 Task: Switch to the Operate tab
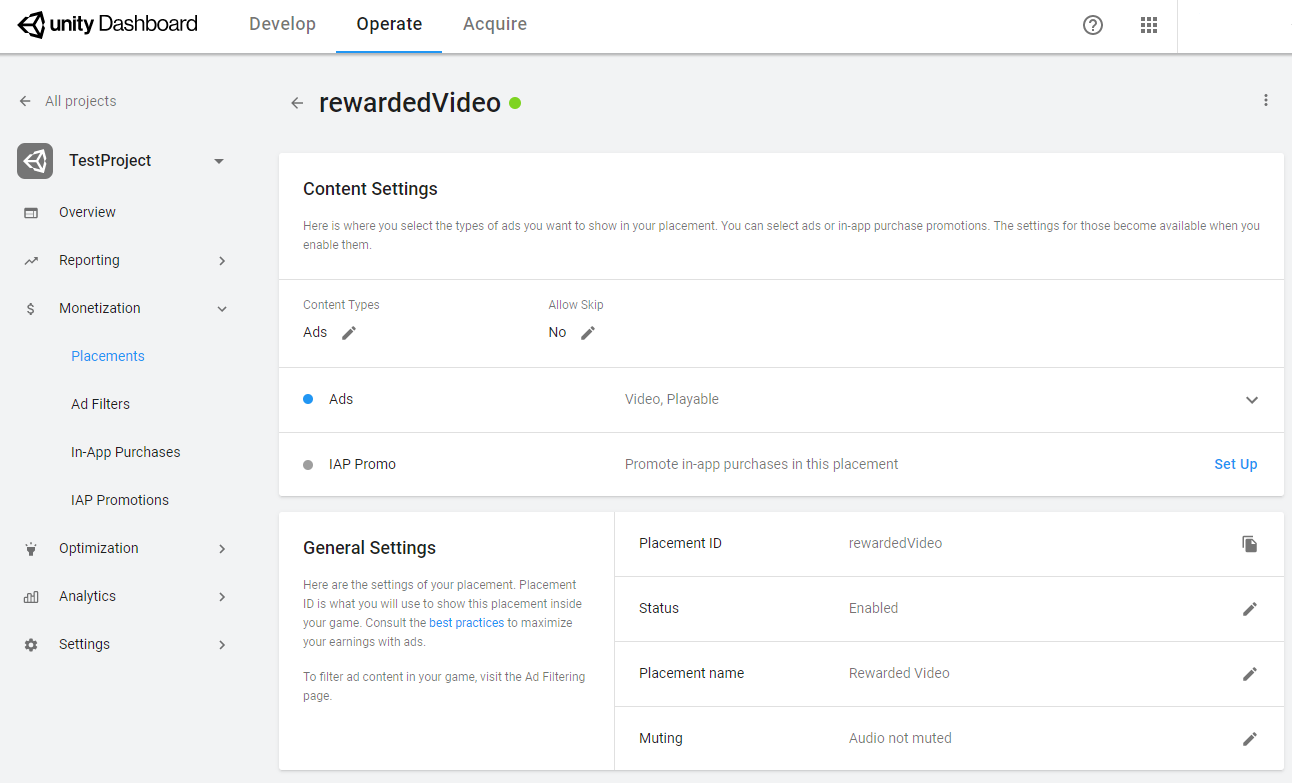pyautogui.click(x=389, y=24)
